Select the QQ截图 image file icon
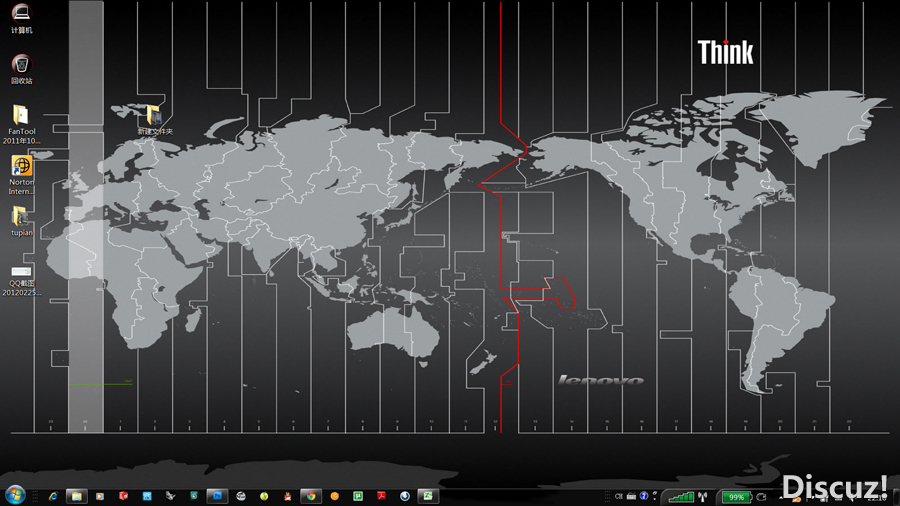Image resolution: width=900 pixels, height=506 pixels. (x=21, y=281)
